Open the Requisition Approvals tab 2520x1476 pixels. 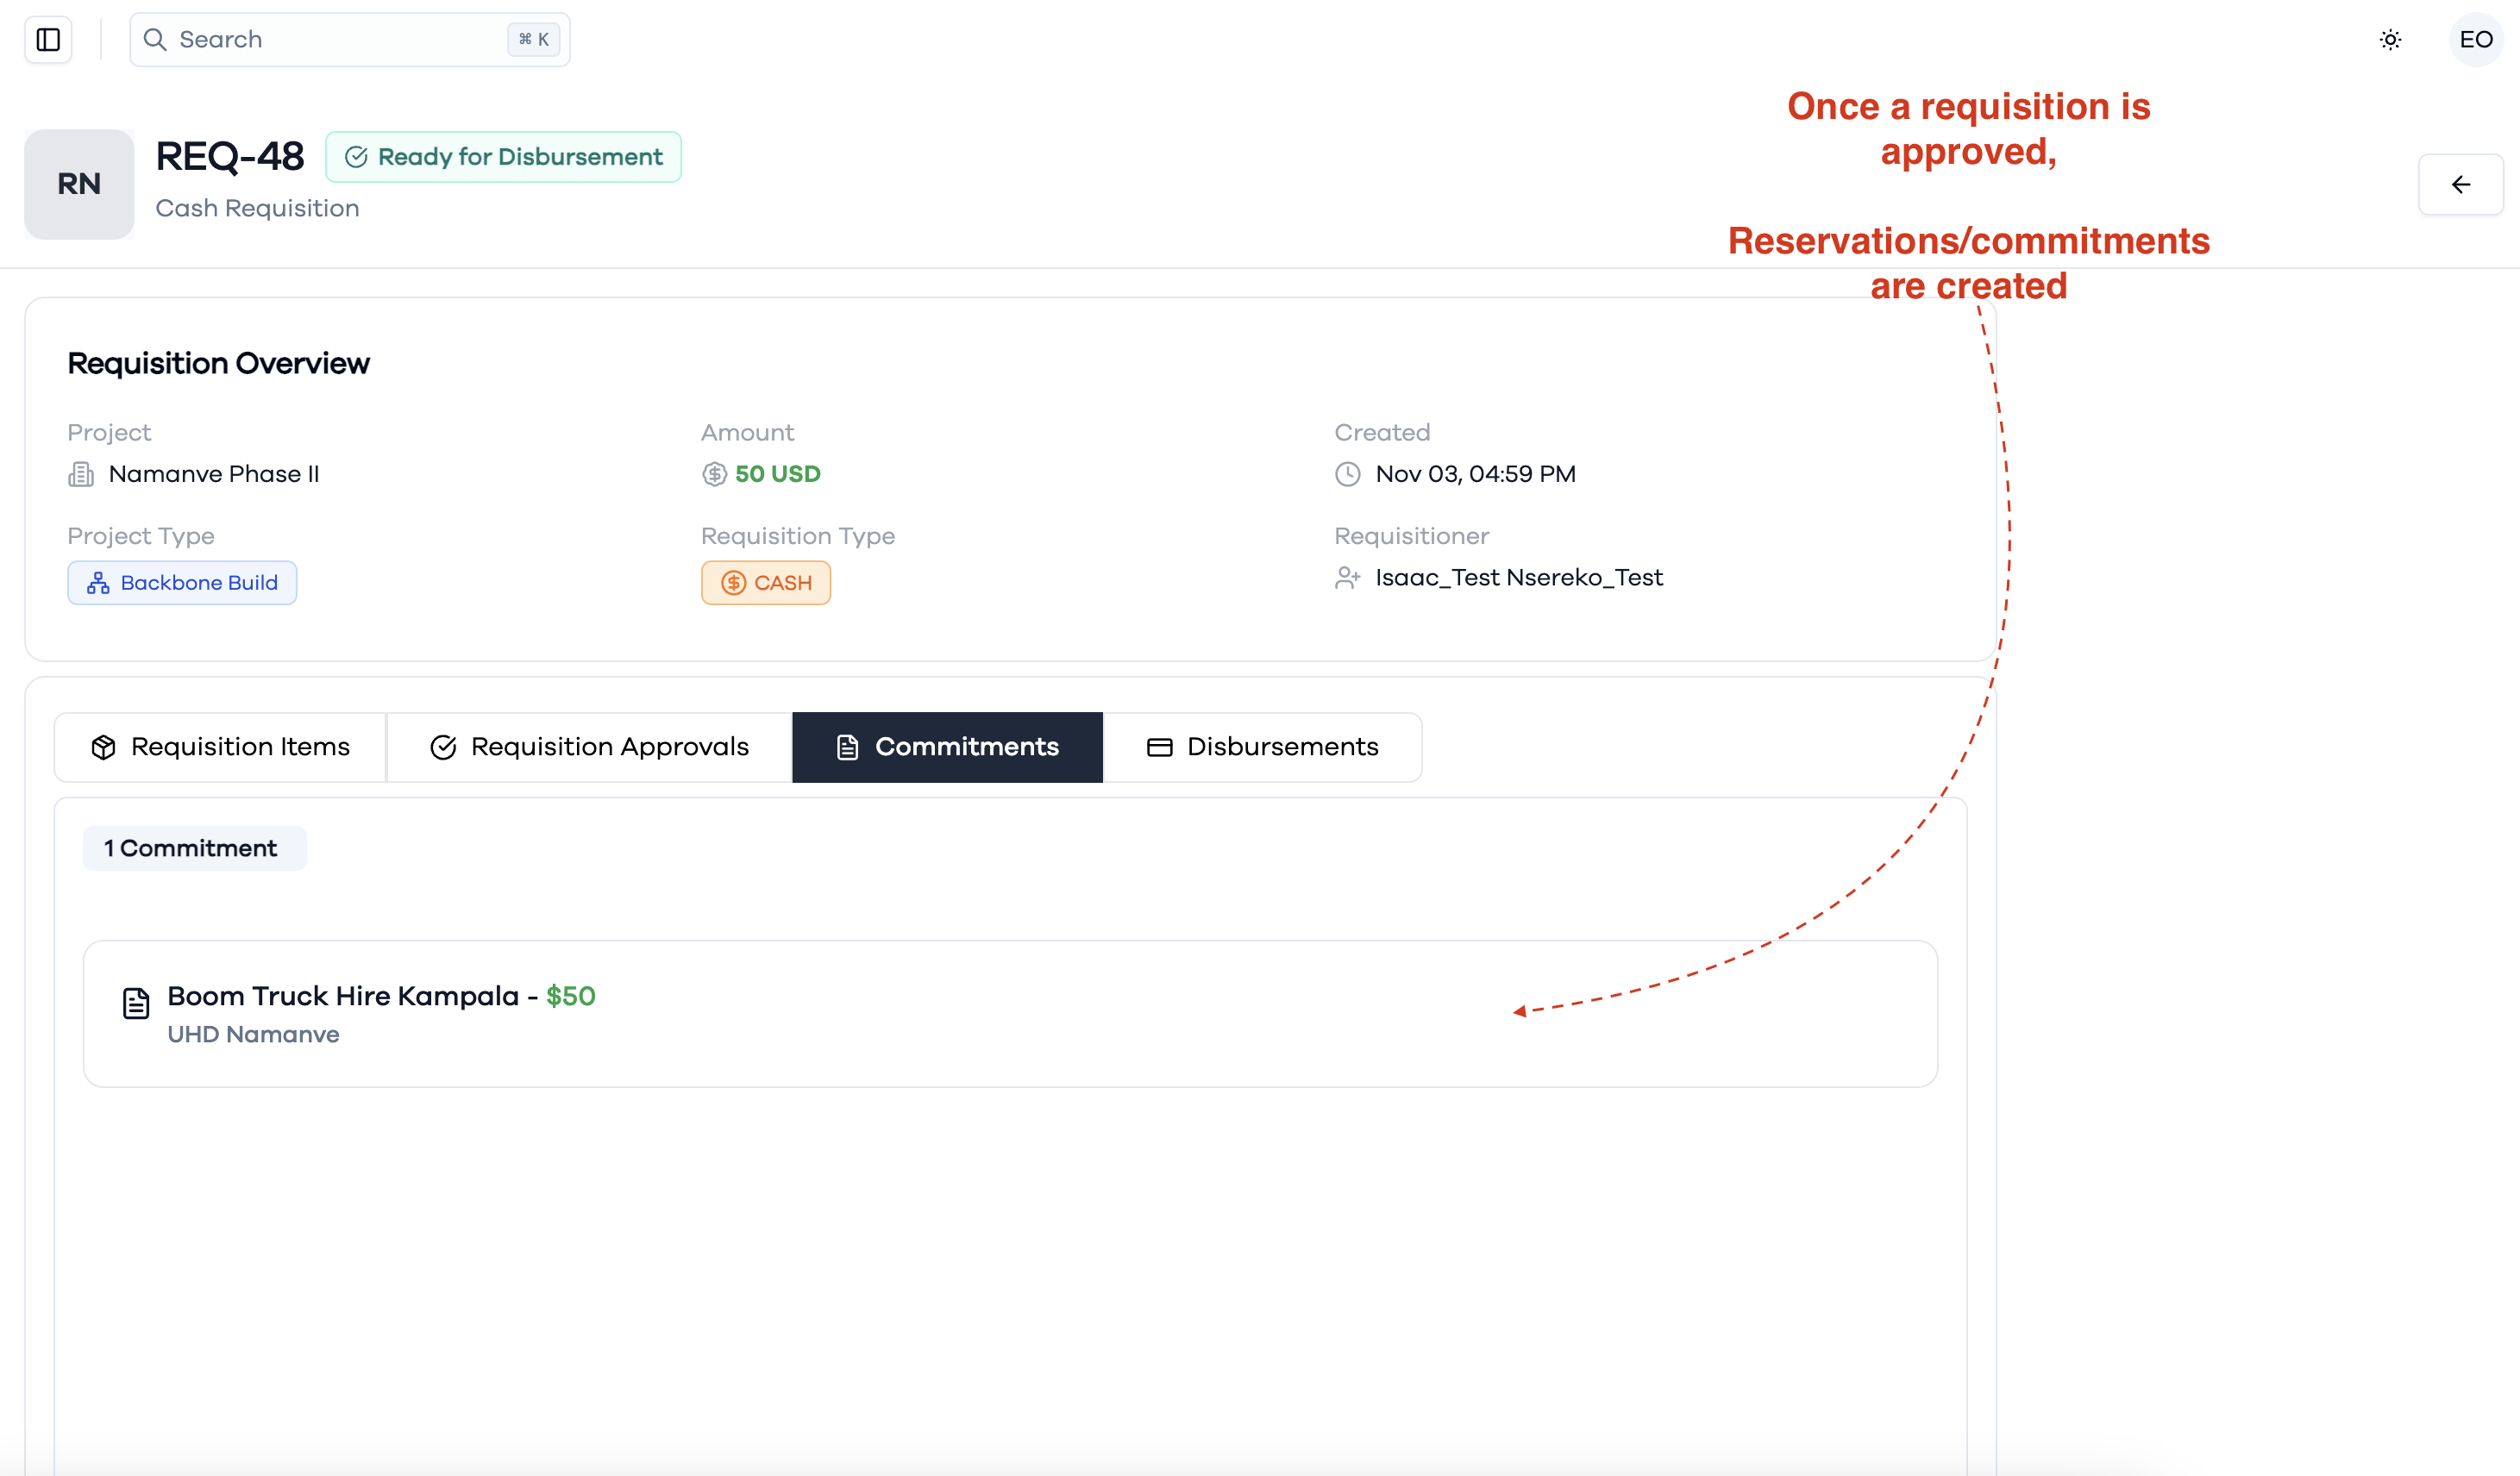pyautogui.click(x=589, y=747)
